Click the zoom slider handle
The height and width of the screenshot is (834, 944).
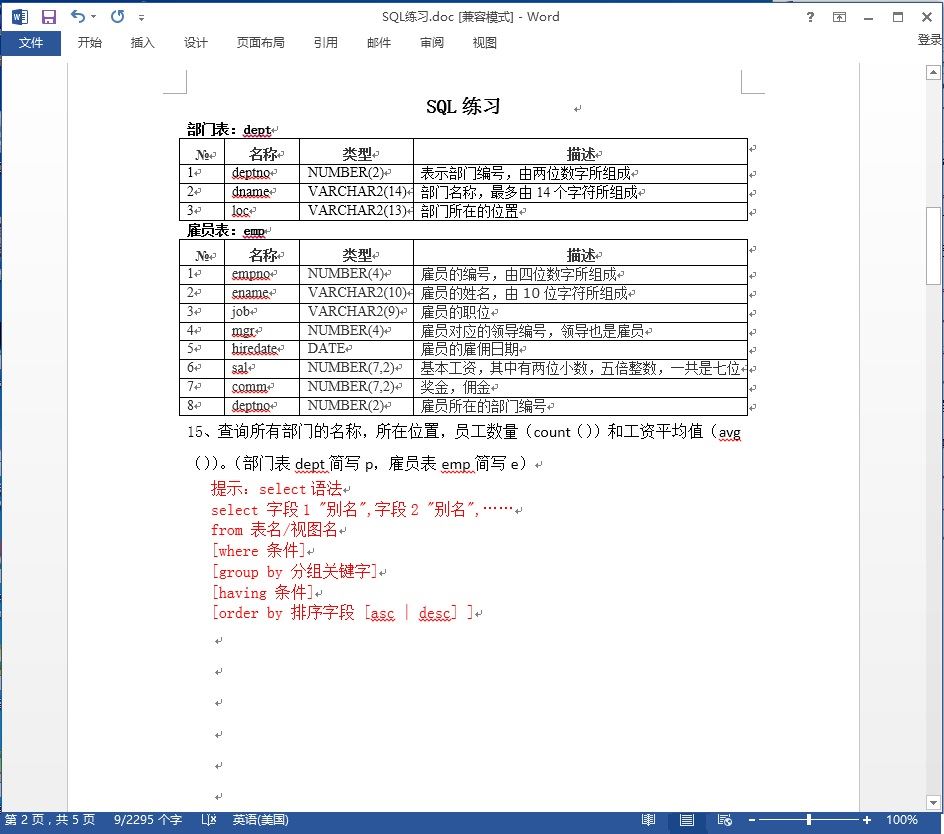pyautogui.click(x=809, y=820)
